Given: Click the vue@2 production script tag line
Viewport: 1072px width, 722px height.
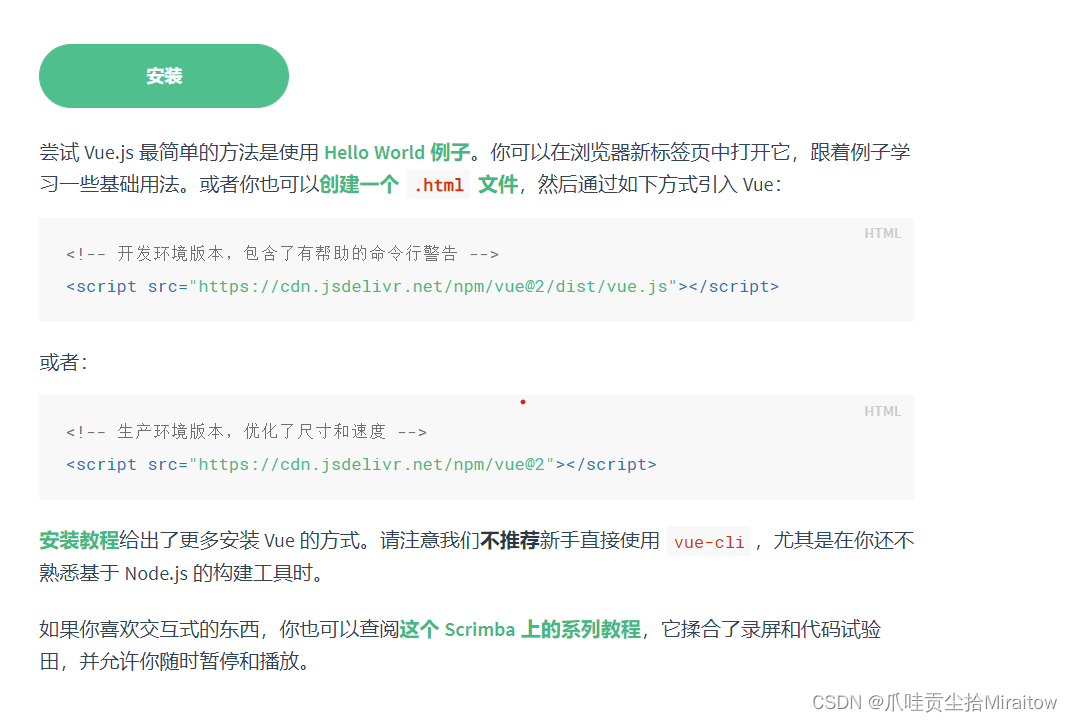Looking at the screenshot, I should pyautogui.click(x=361, y=464).
